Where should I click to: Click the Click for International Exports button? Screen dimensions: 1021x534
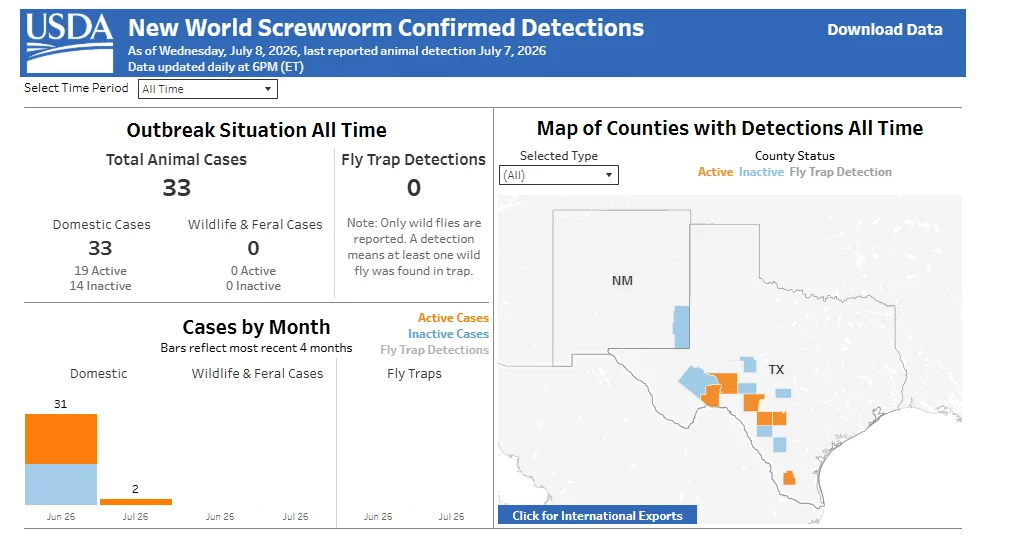597,515
